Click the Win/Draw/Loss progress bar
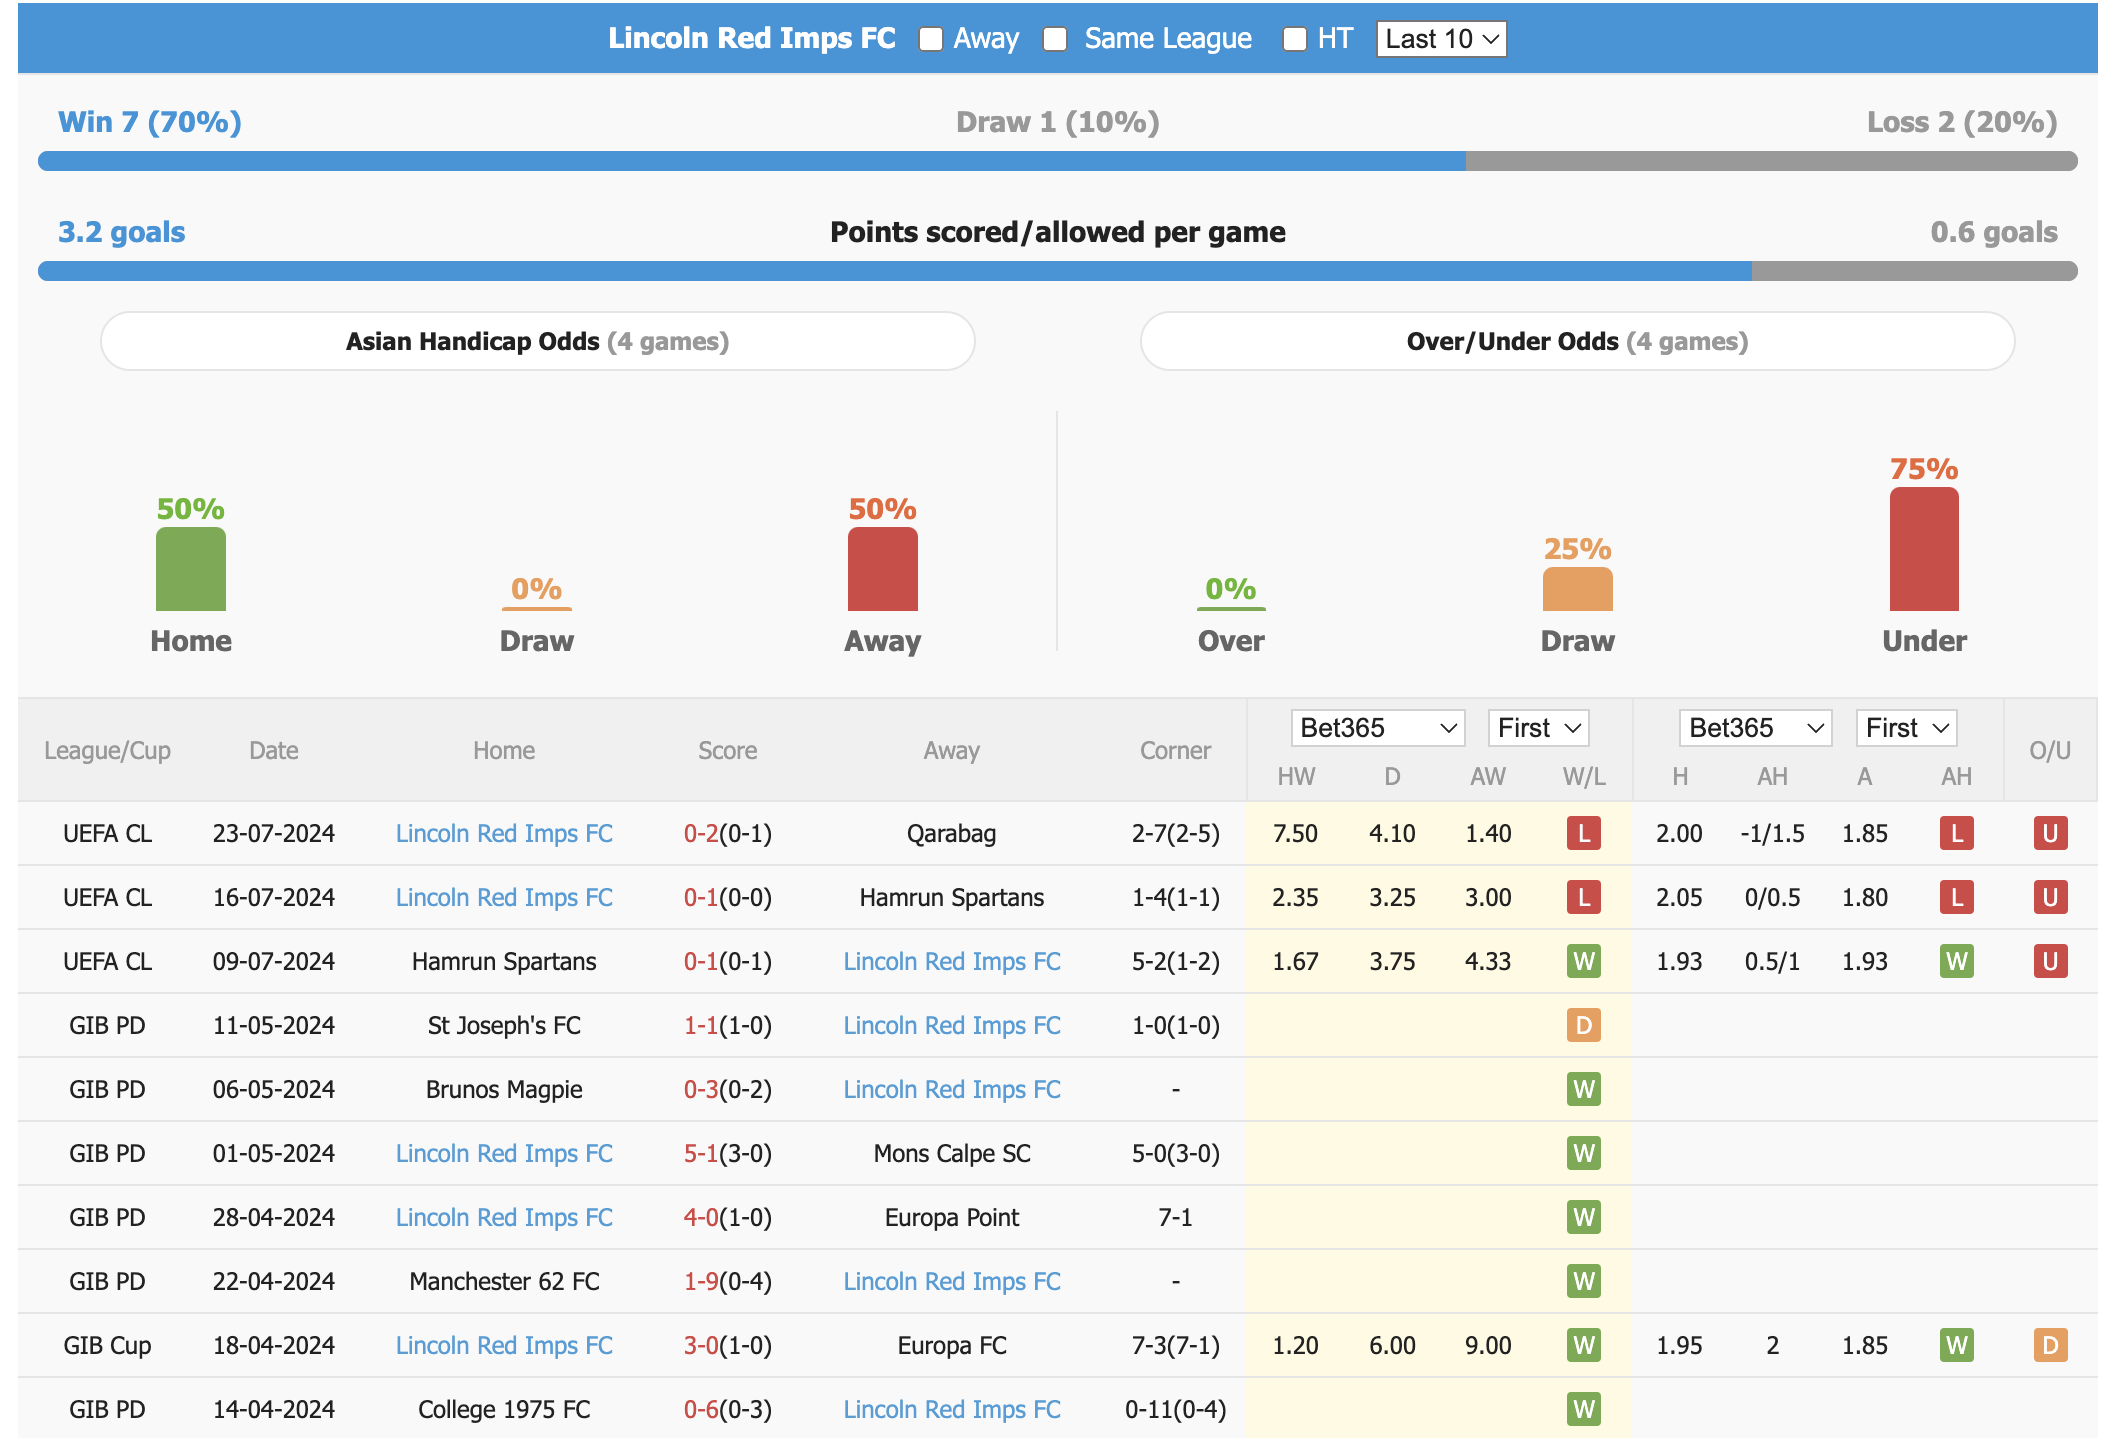The height and width of the screenshot is (1438, 2118). coord(1058,161)
